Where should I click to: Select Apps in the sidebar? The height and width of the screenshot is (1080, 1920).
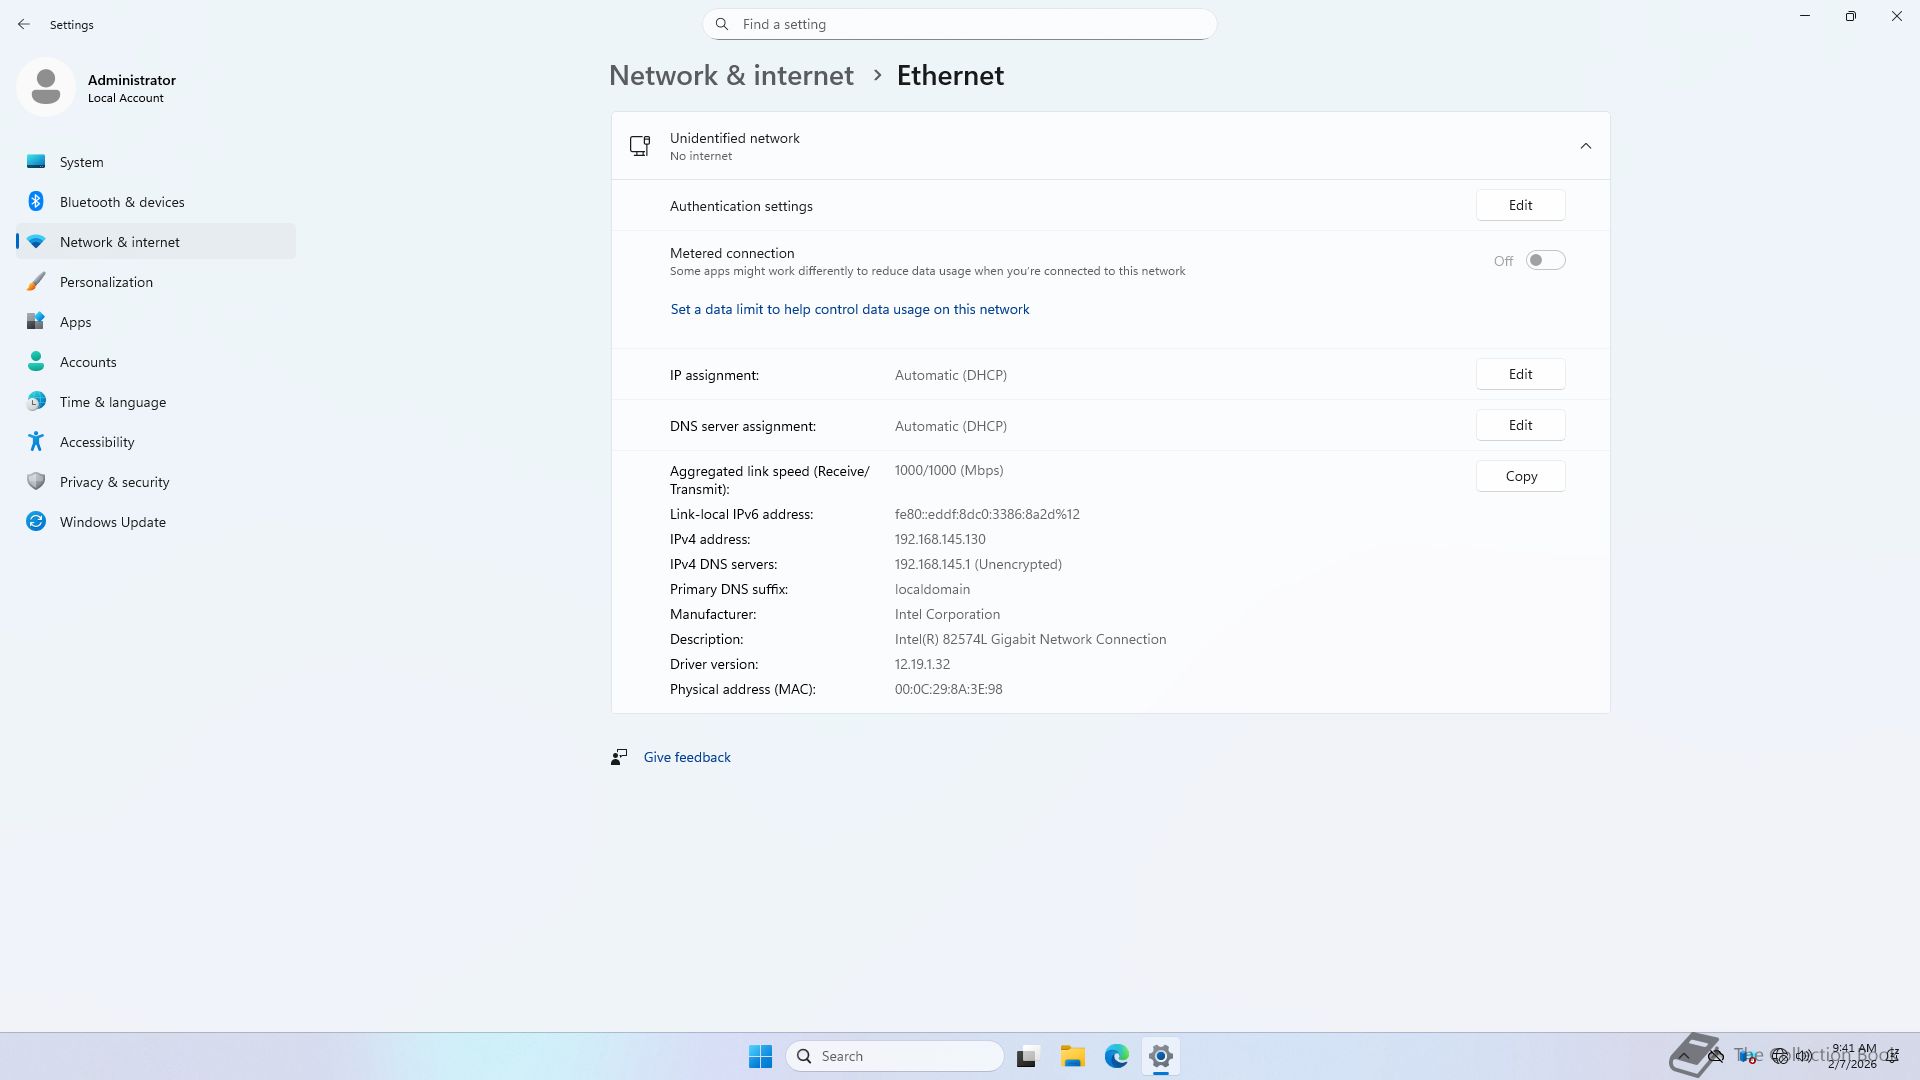pos(75,322)
